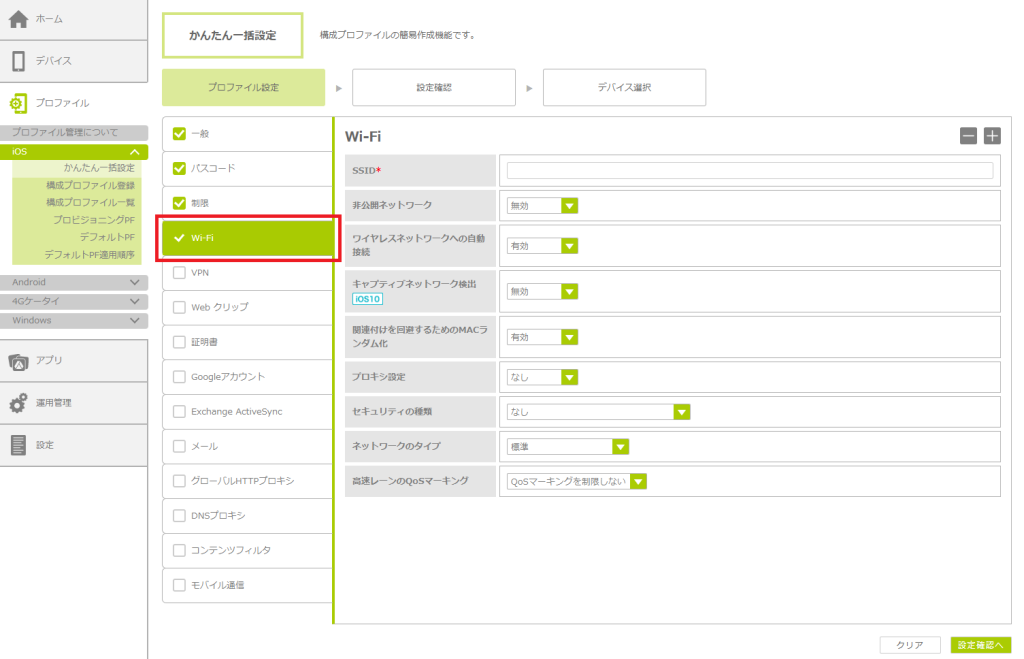Click the Operation Management gears icon
This screenshot has height=659, width=1024.
(18, 403)
